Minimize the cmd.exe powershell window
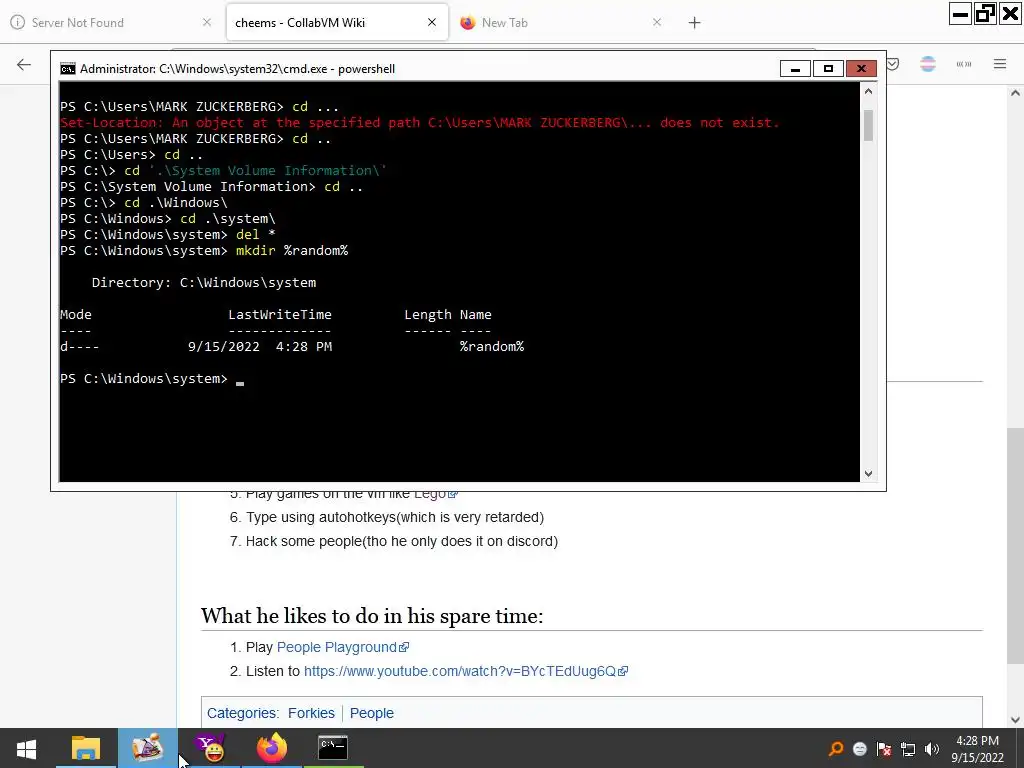Screen dimensions: 1024x768 pos(795,69)
